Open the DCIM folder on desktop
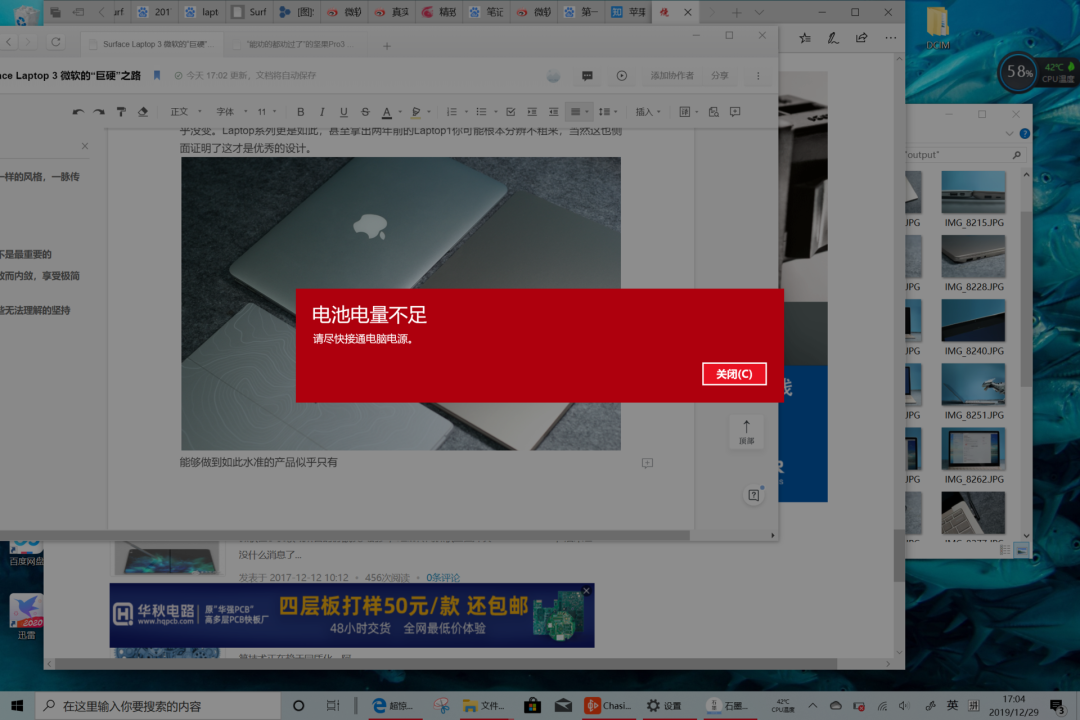 point(937,28)
